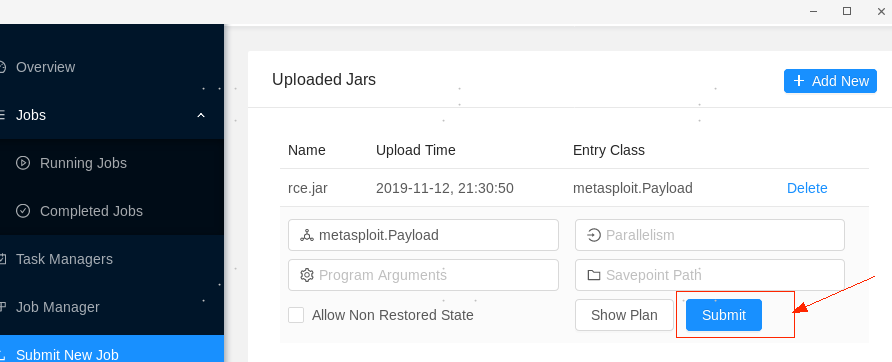Enable Allow Non Restored State checkbox

click(296, 315)
